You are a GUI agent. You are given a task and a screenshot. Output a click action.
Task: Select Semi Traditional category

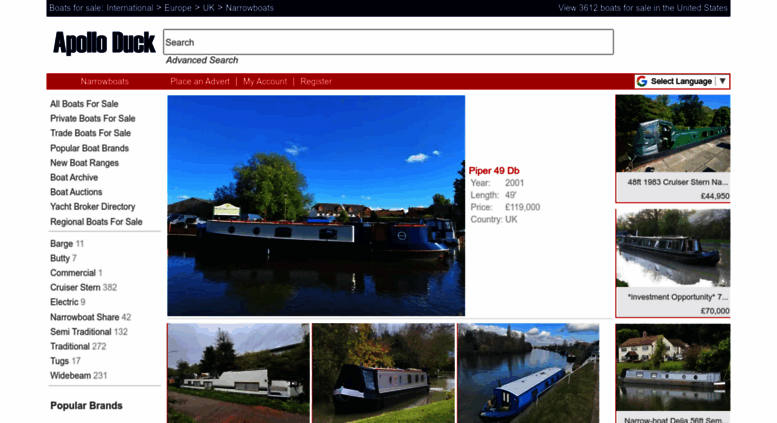click(80, 332)
